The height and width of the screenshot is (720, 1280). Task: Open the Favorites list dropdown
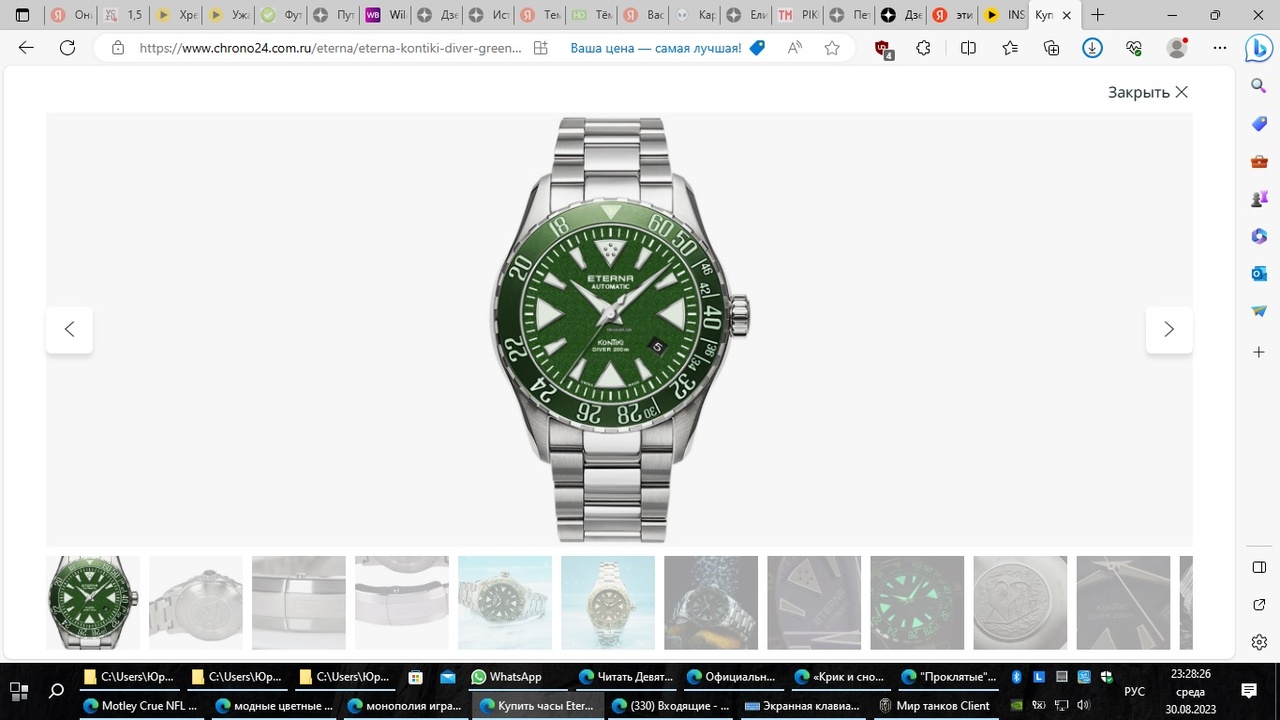[x=1010, y=48]
